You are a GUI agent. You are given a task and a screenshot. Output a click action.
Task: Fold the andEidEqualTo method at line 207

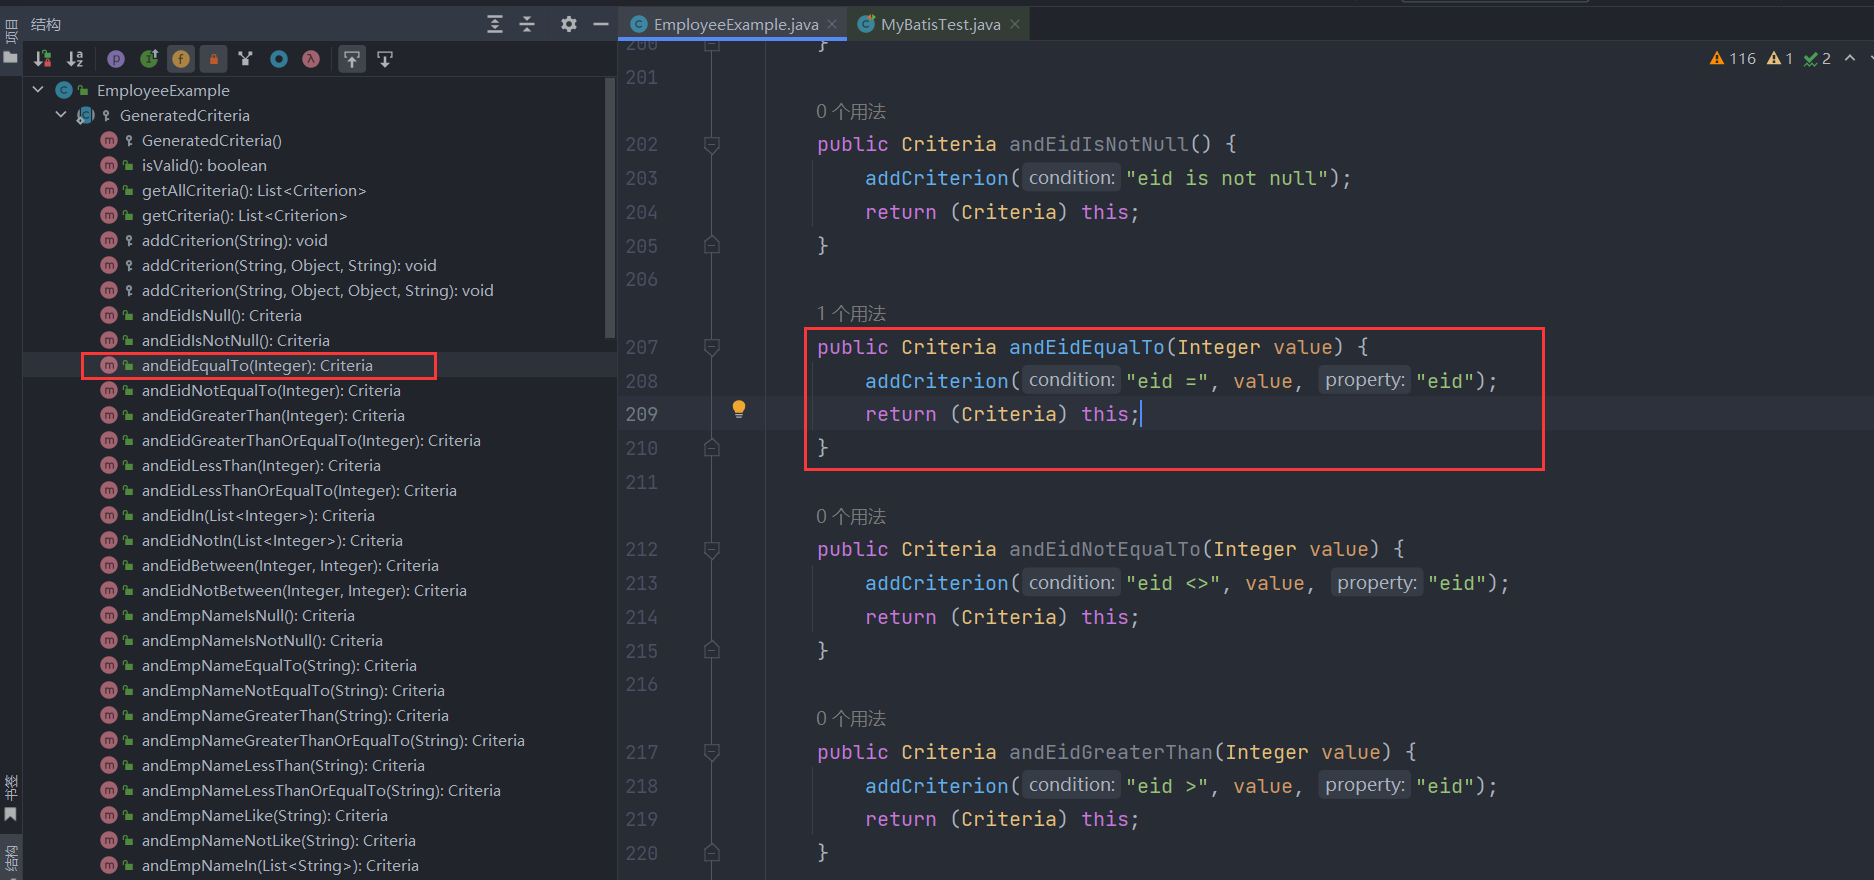(712, 347)
